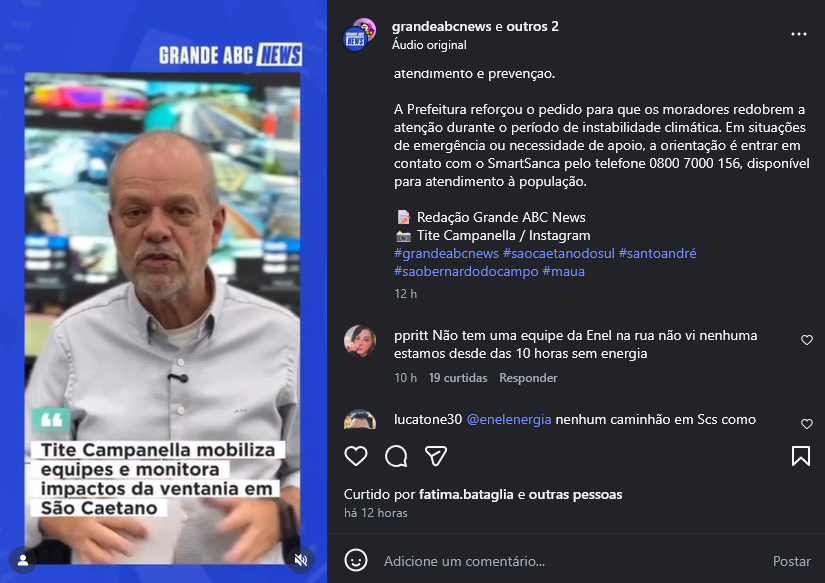Open the 'outras pessoas' likes list
This screenshot has width=825, height=583.
pyautogui.click(x=575, y=495)
